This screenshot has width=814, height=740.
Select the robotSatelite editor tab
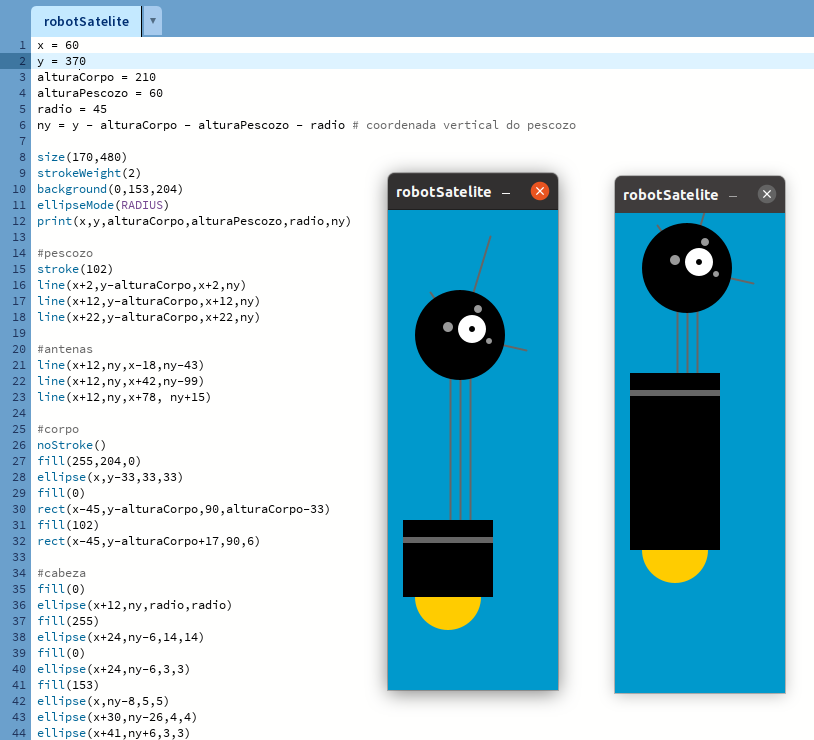[85, 20]
